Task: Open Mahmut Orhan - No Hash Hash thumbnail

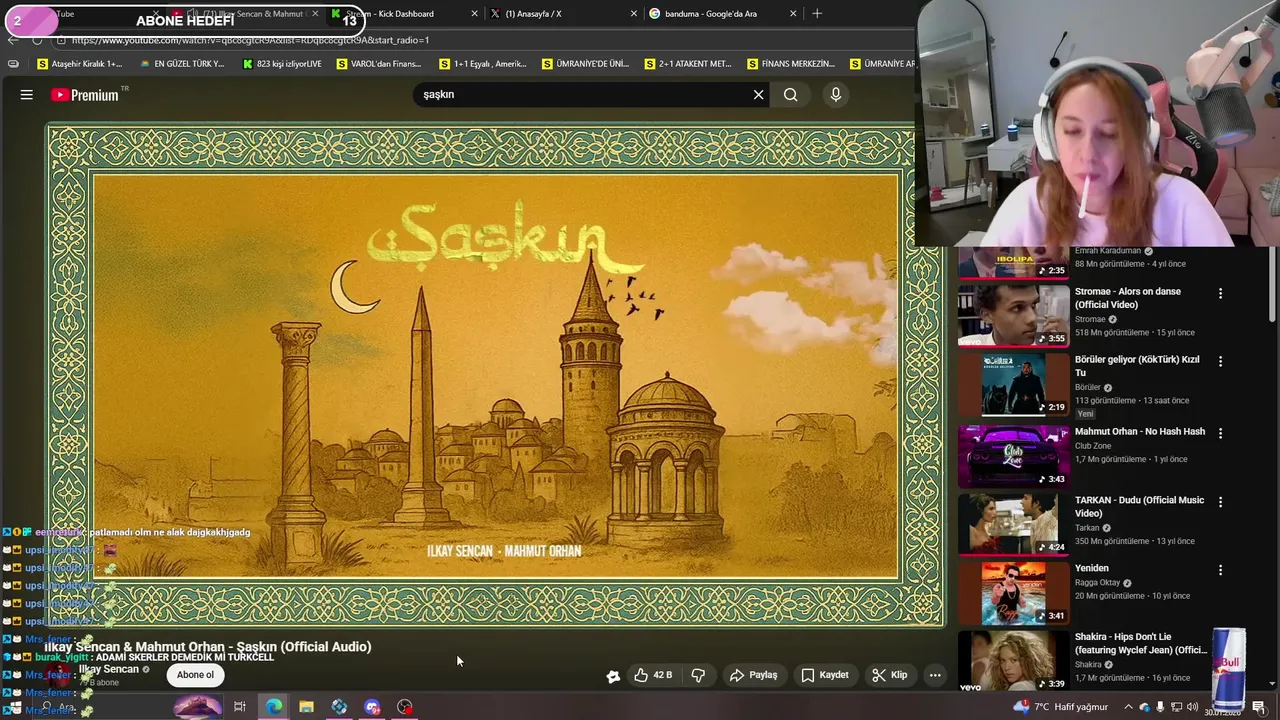Action: coord(1013,455)
